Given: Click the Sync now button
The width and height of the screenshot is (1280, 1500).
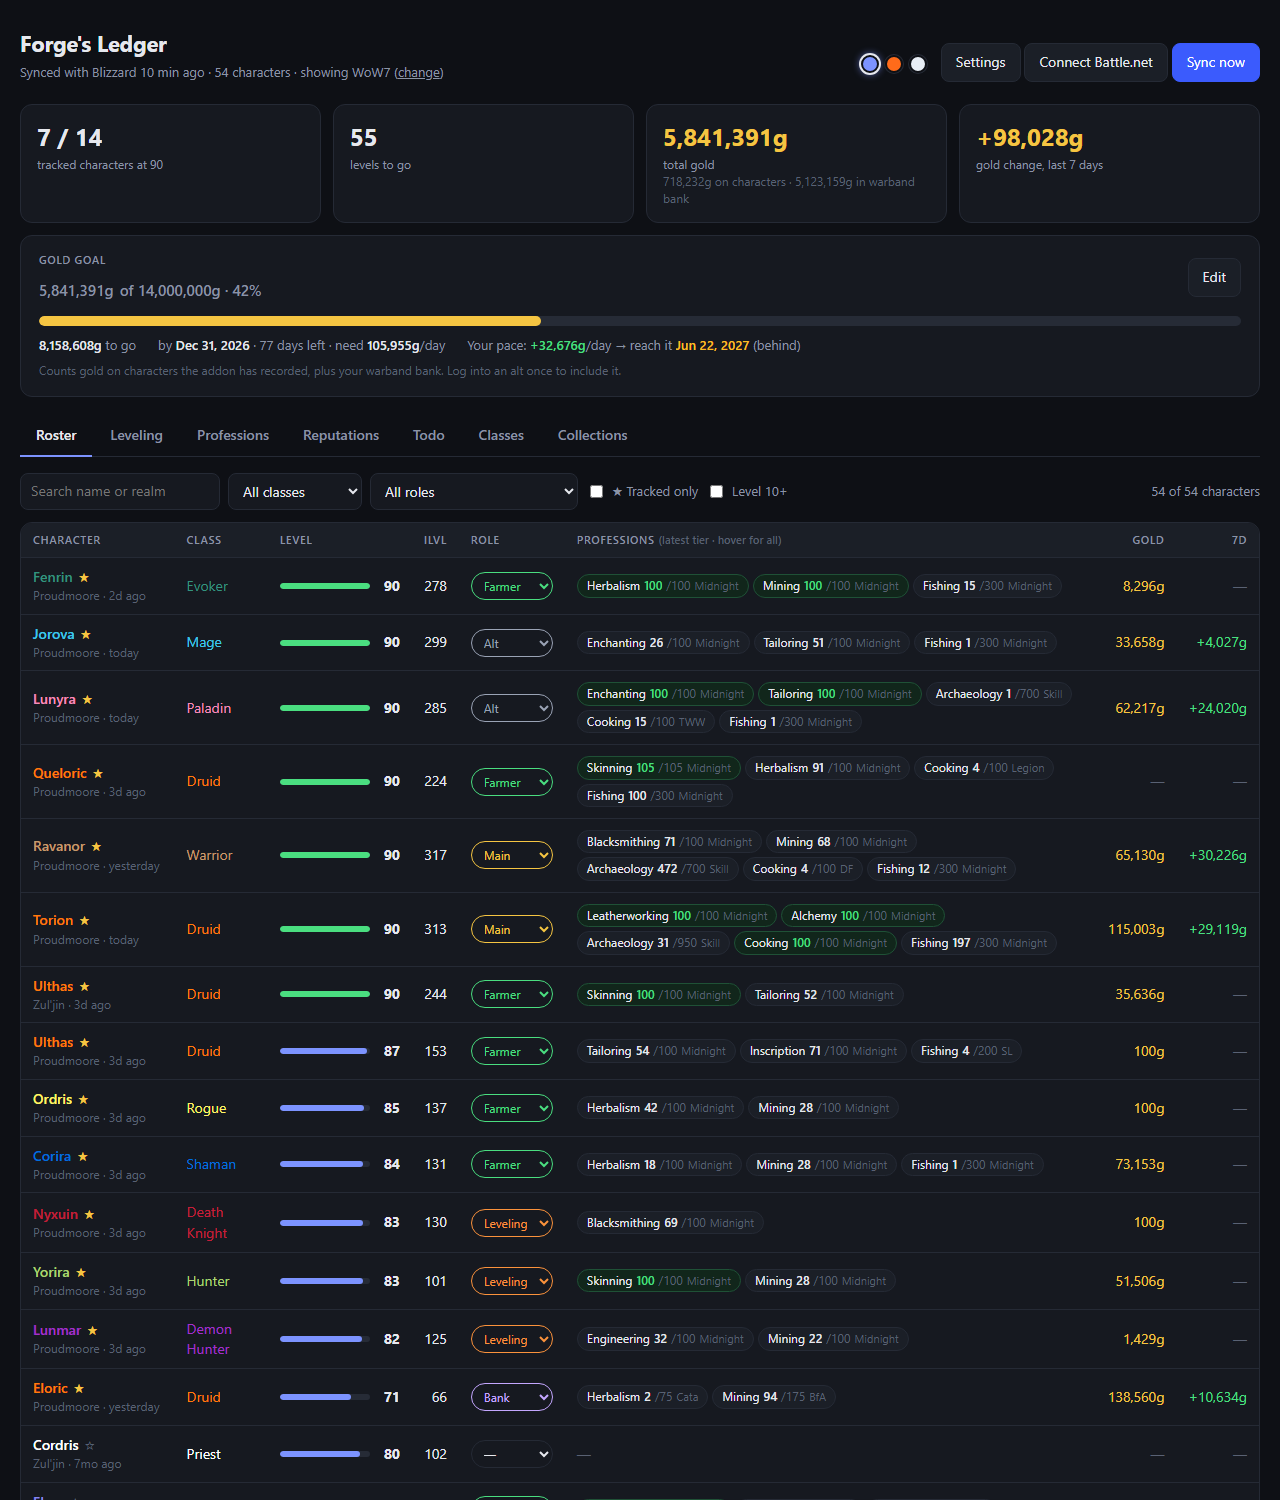Looking at the screenshot, I should click(1216, 63).
